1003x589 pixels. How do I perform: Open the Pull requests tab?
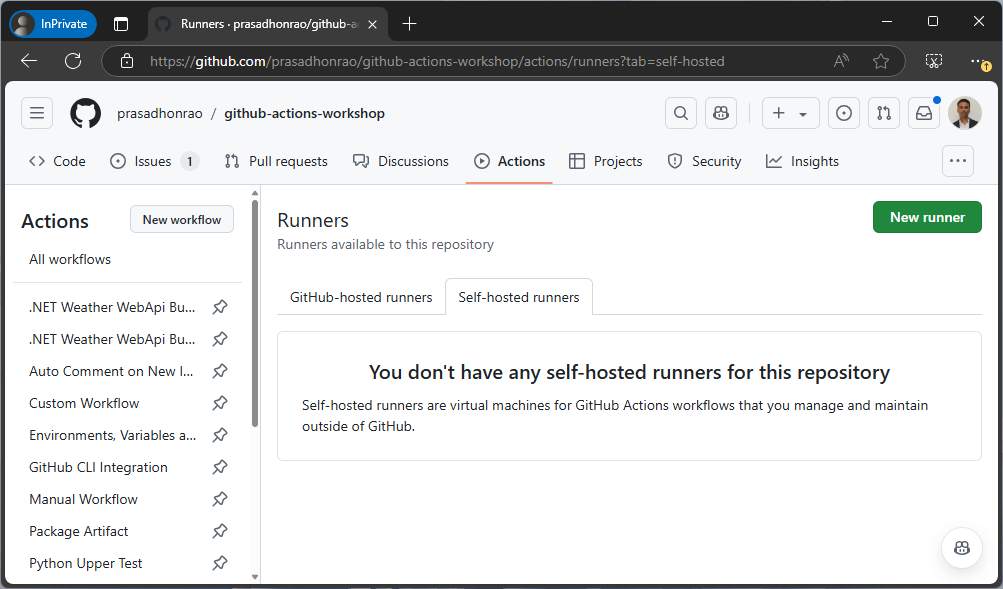(276, 161)
